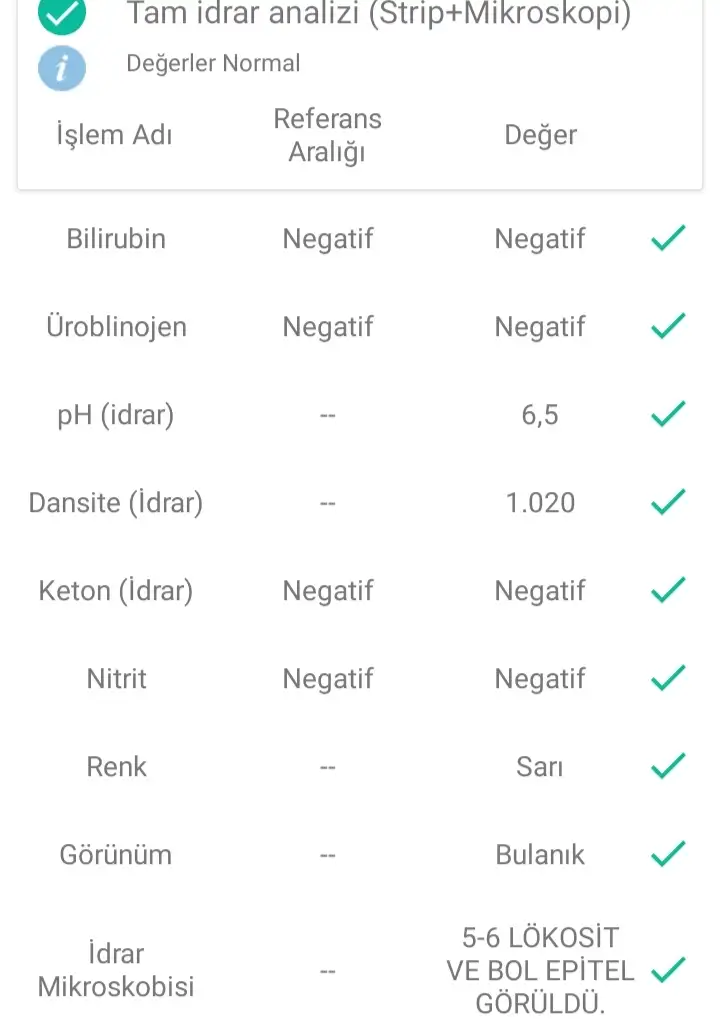Tap the checkmark beside Dansite 1.020

click(x=668, y=502)
